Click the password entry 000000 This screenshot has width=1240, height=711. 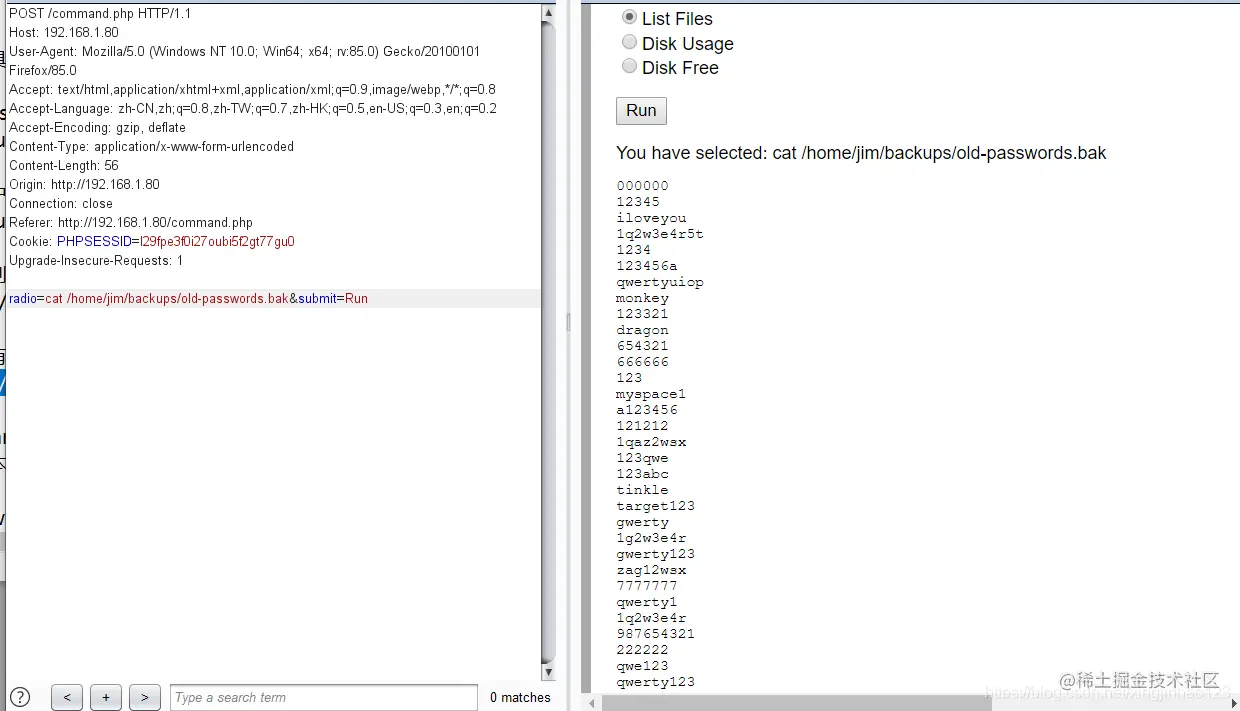pyautogui.click(x=642, y=186)
